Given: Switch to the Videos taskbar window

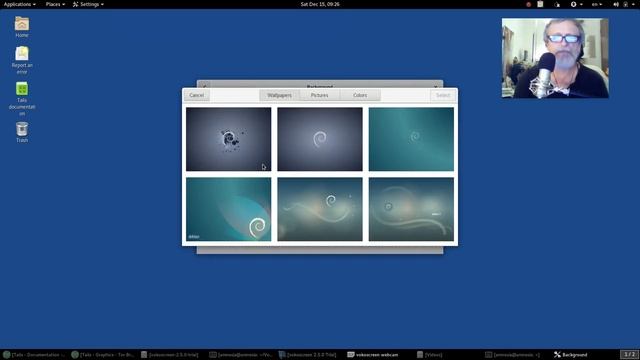Looking at the screenshot, I should point(429,355).
